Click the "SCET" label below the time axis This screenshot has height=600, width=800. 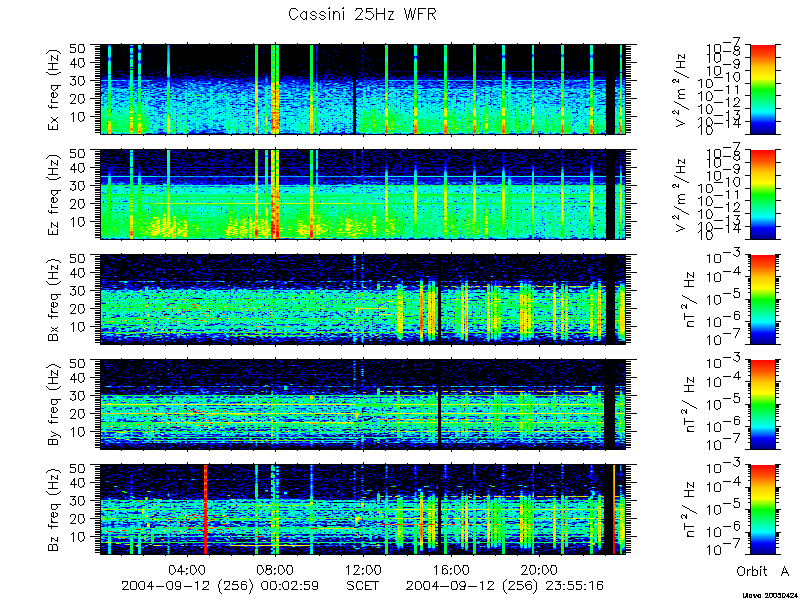tap(363, 586)
